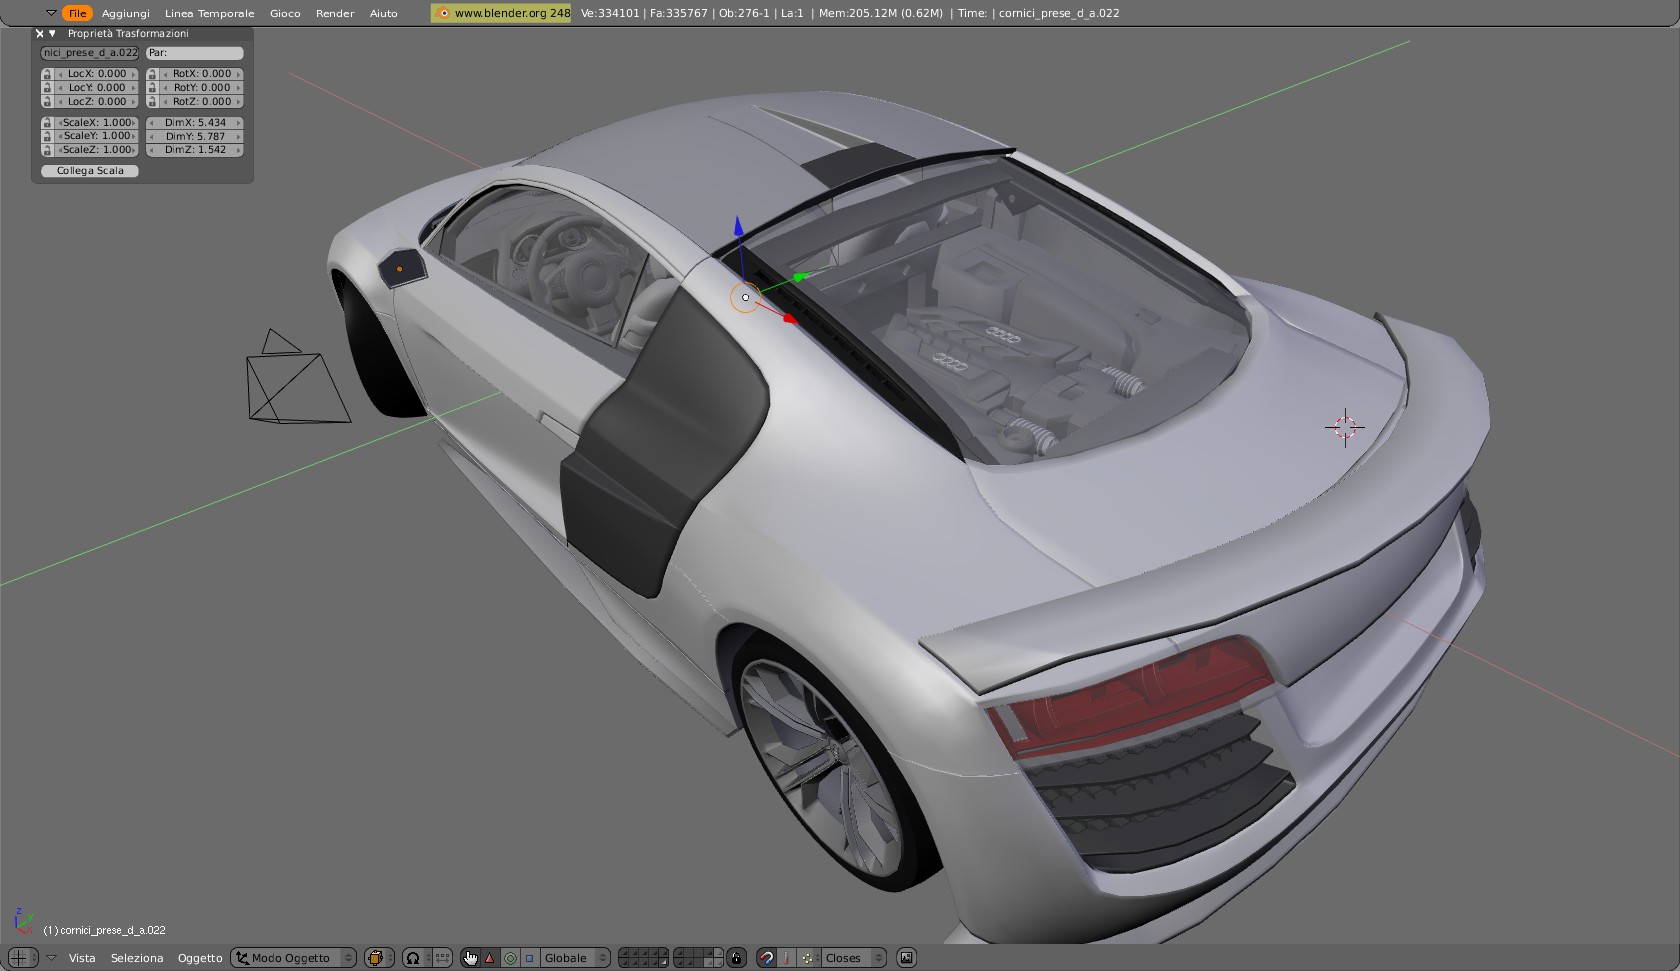Screen dimensions: 1680x971
Task: Open the Modo Oggetto mode dropdown
Action: click(293, 958)
